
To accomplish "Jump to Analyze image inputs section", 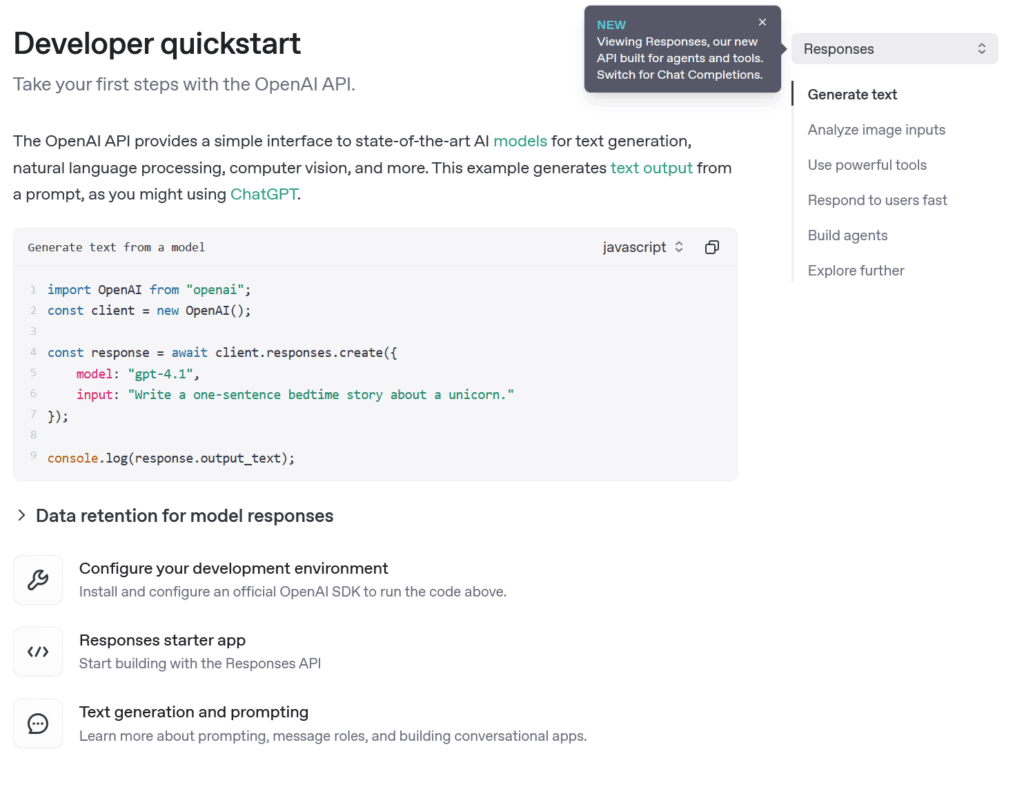I will 876,130.
